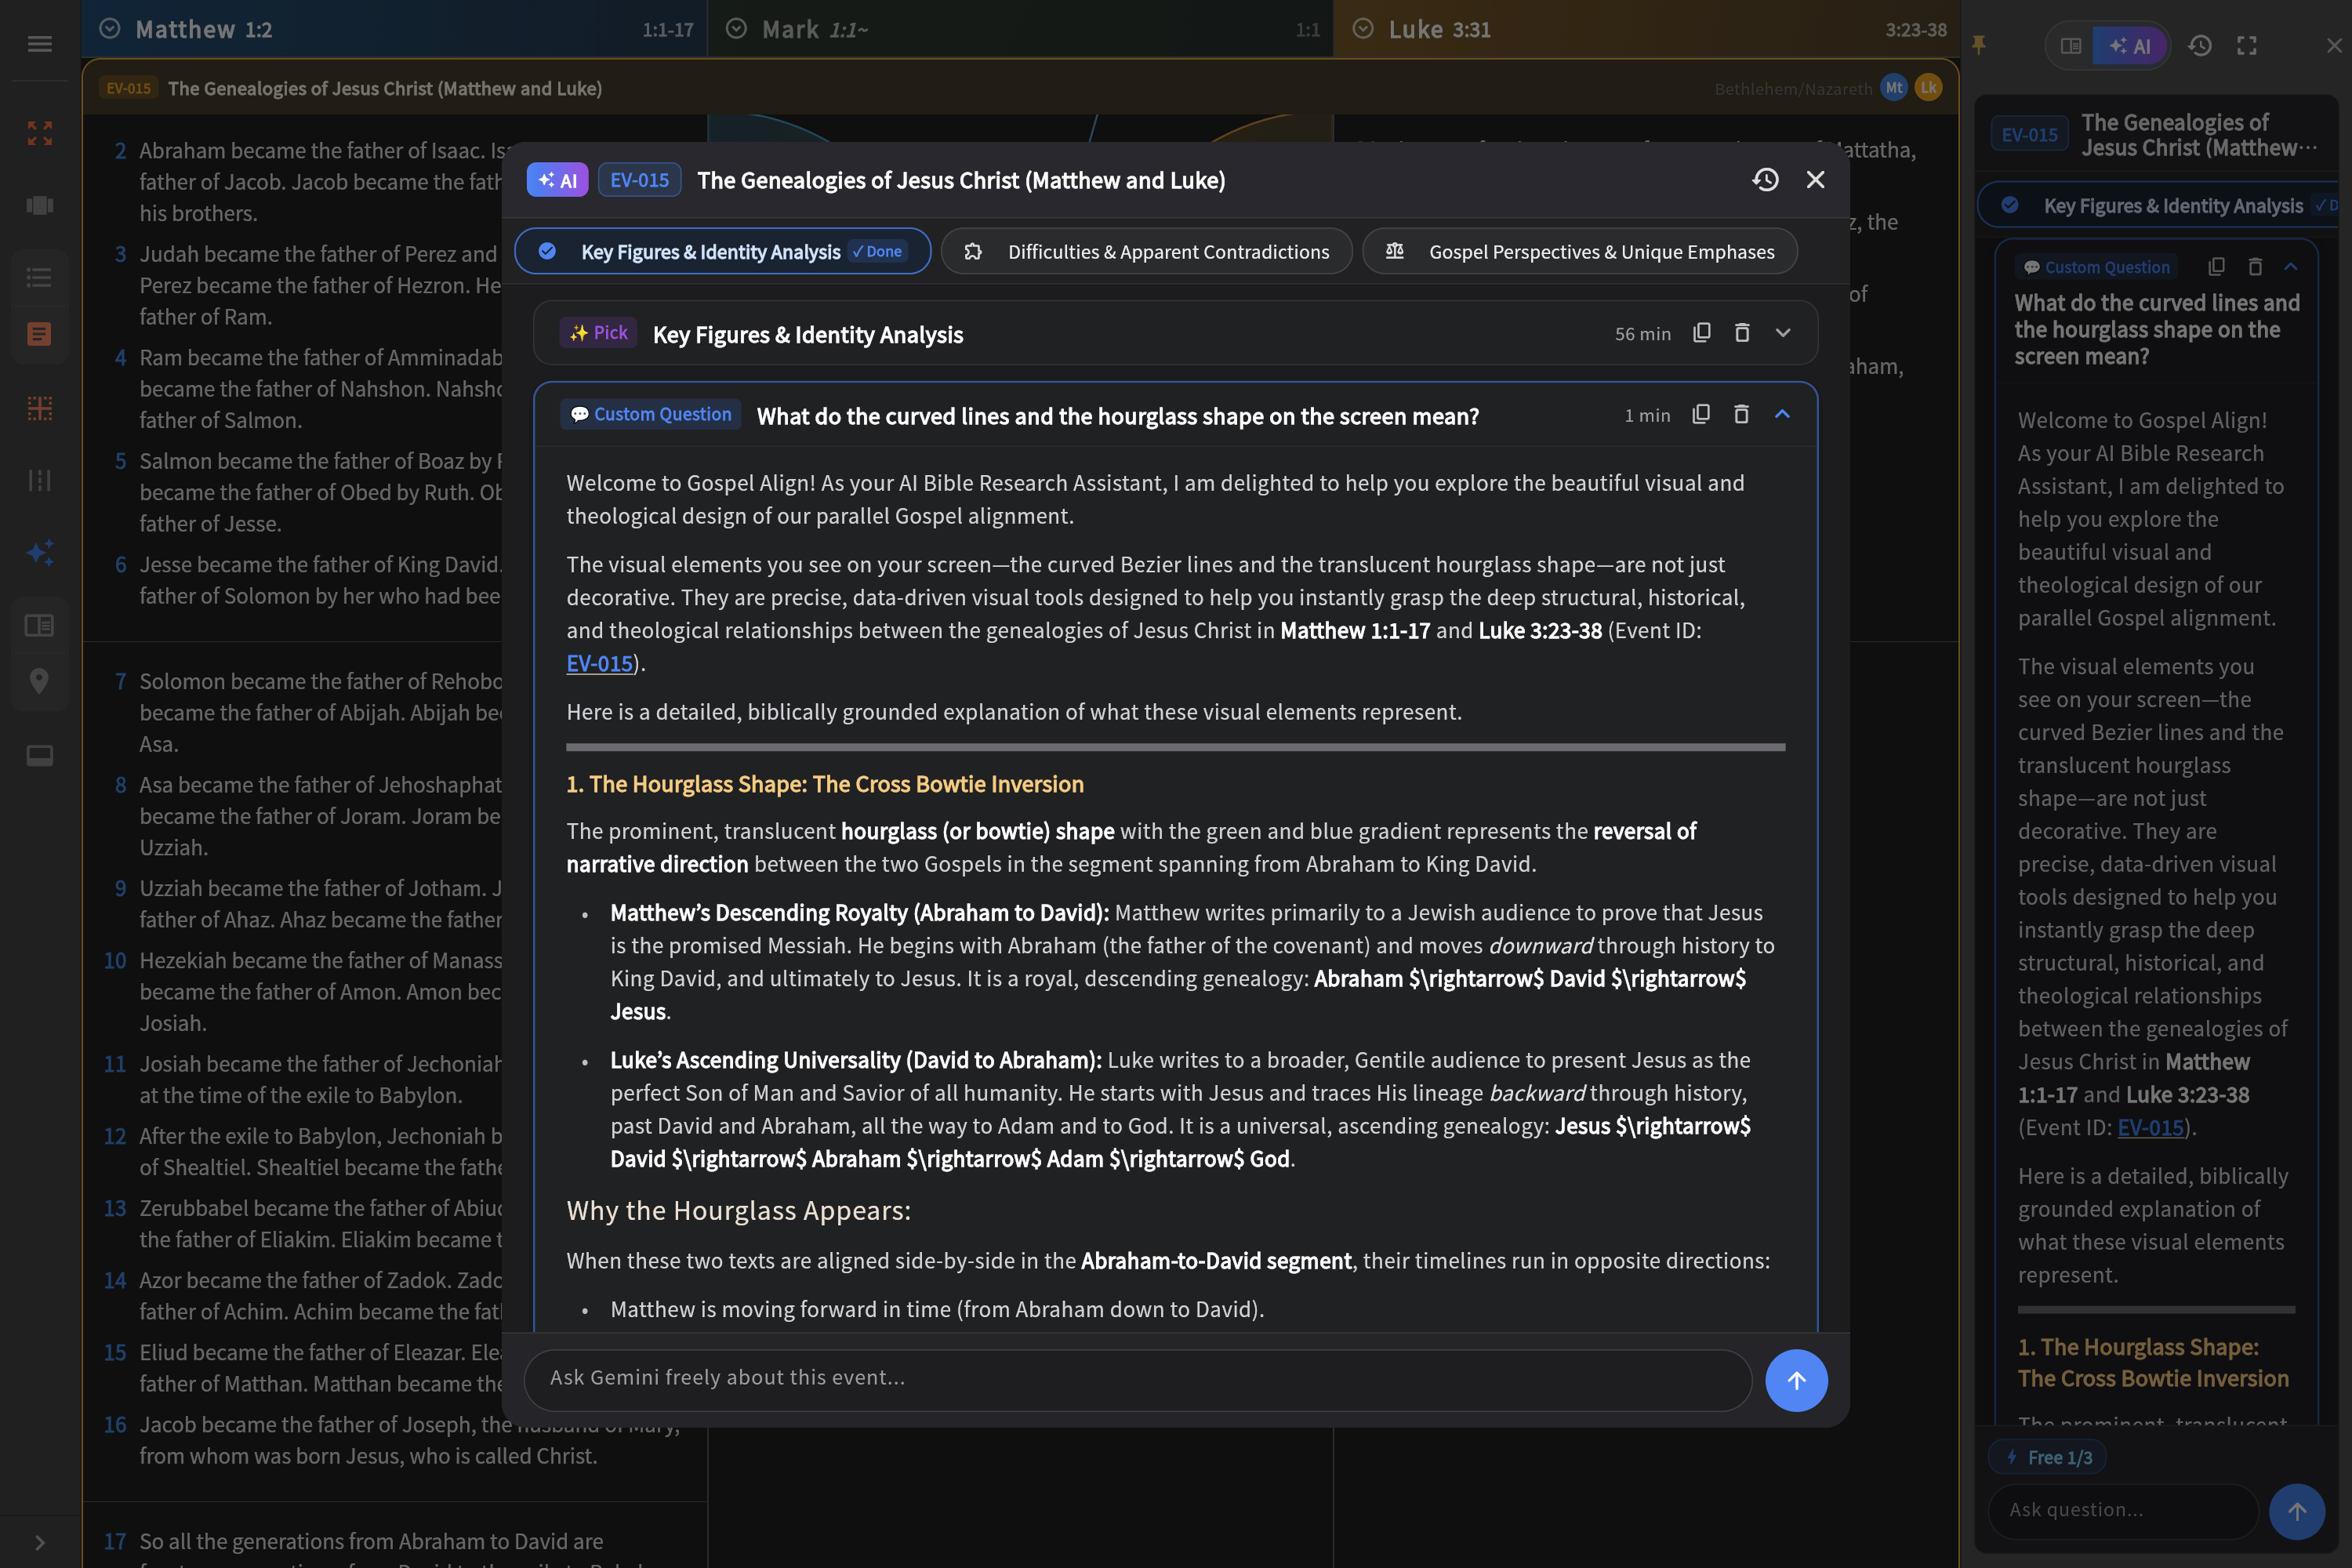Copy custom question answer in side panel

pos(2216,267)
